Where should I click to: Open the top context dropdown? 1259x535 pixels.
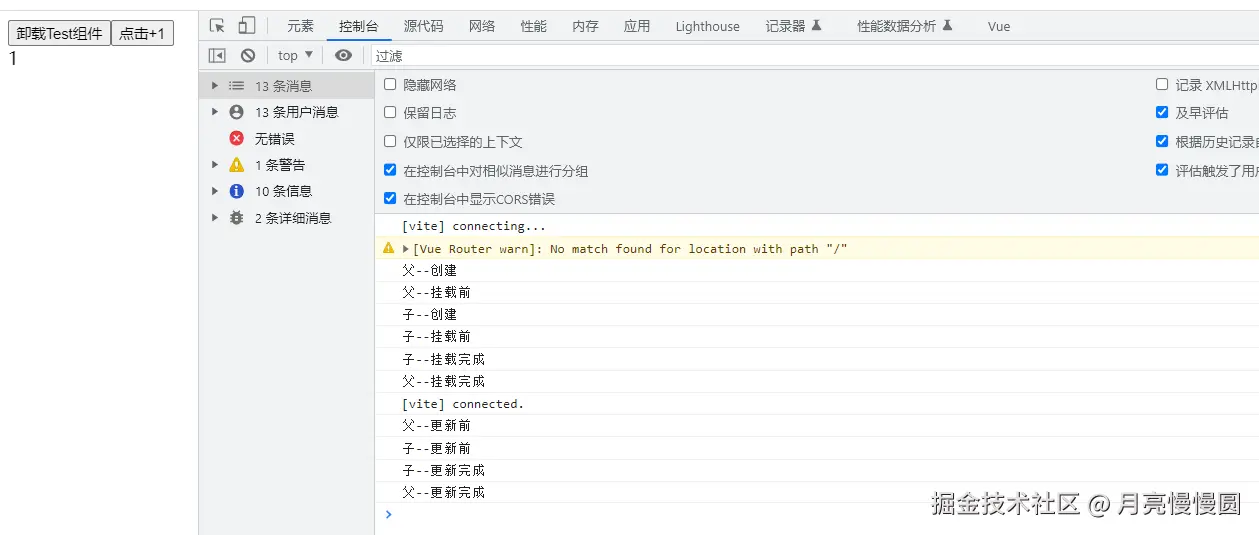tap(295, 55)
